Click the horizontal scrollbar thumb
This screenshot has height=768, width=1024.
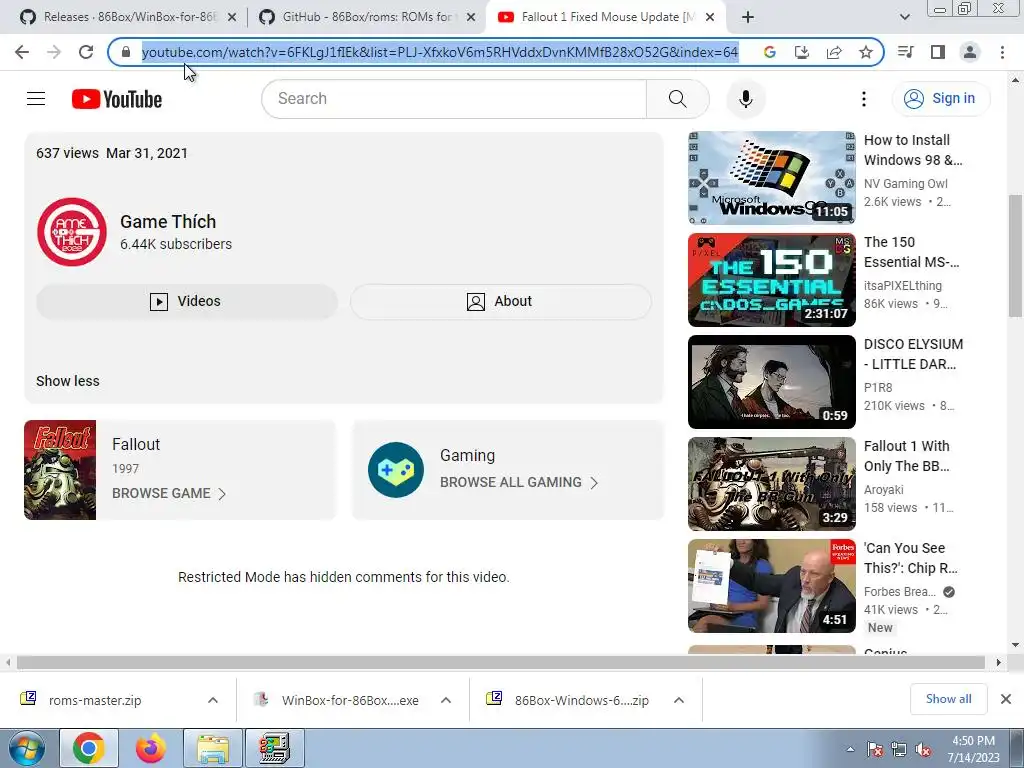pos(501,663)
